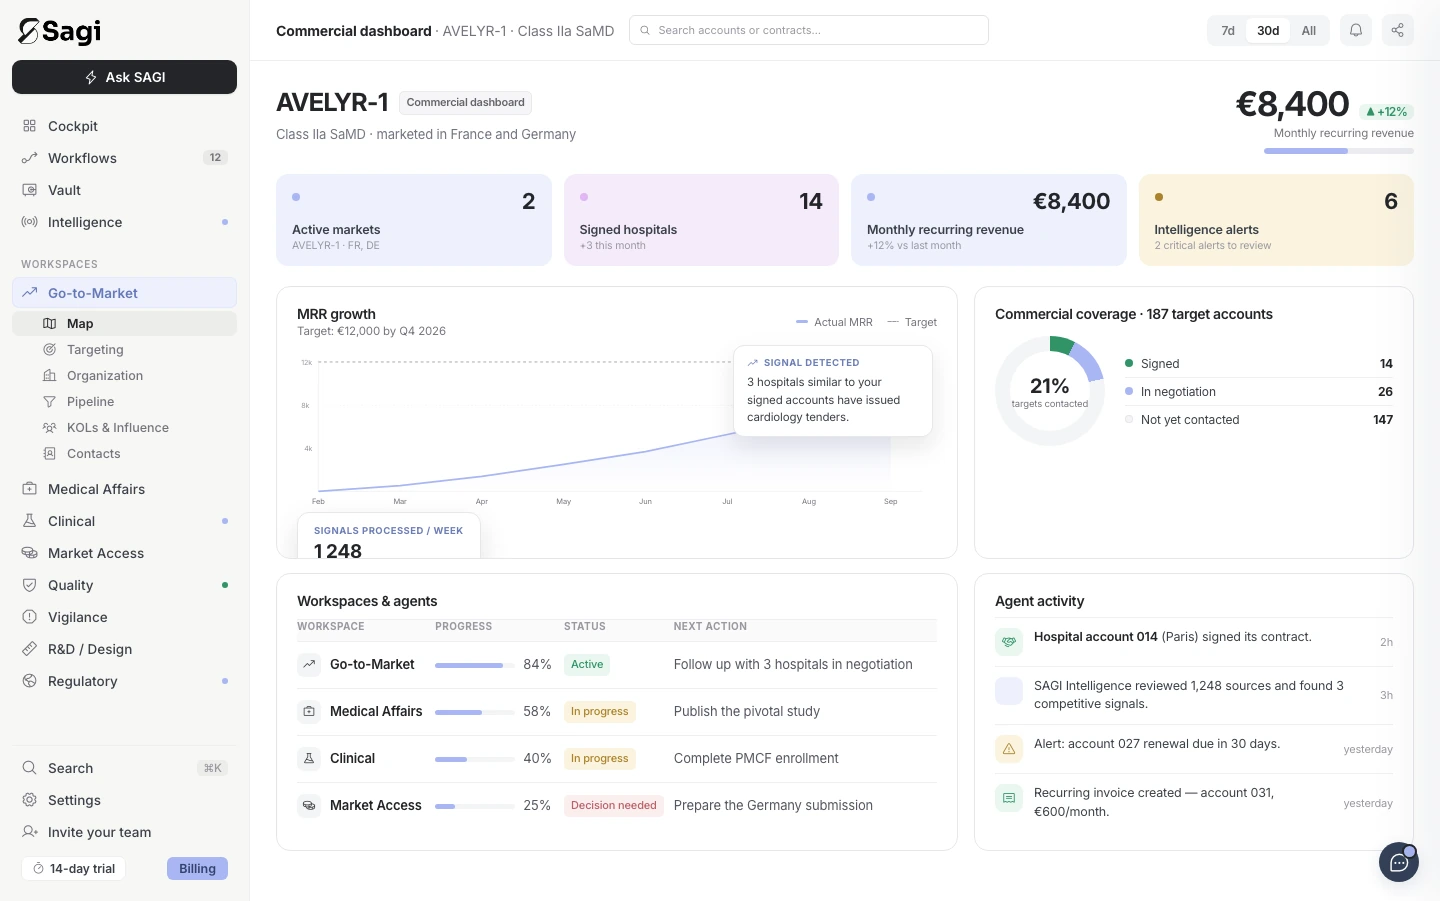The height and width of the screenshot is (901, 1440).
Task: Click the Intelligence radar icon
Action: [30, 222]
